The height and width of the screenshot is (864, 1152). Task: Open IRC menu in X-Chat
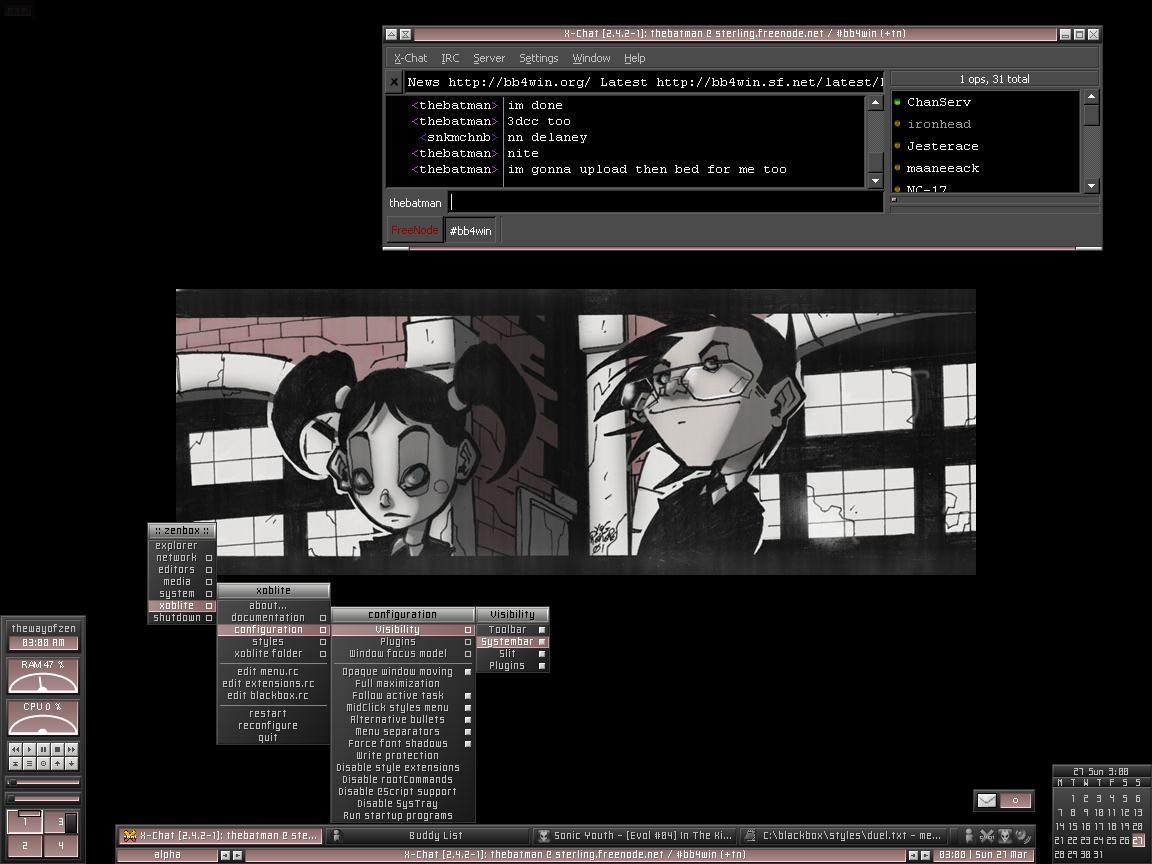coord(450,58)
